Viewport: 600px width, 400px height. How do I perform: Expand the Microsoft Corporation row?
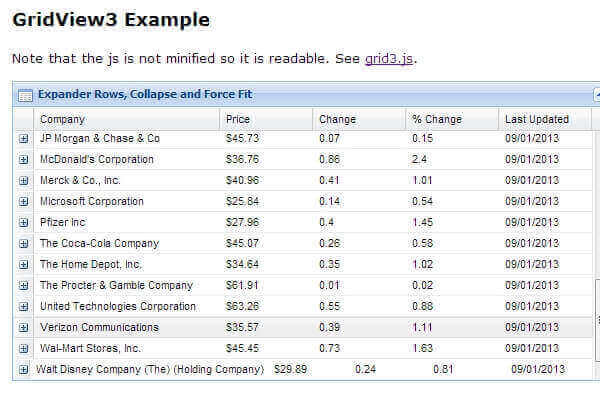point(24,202)
